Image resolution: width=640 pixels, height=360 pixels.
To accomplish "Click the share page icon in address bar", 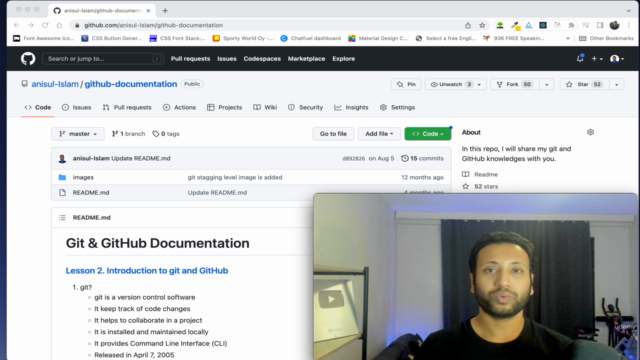I will point(468,25).
